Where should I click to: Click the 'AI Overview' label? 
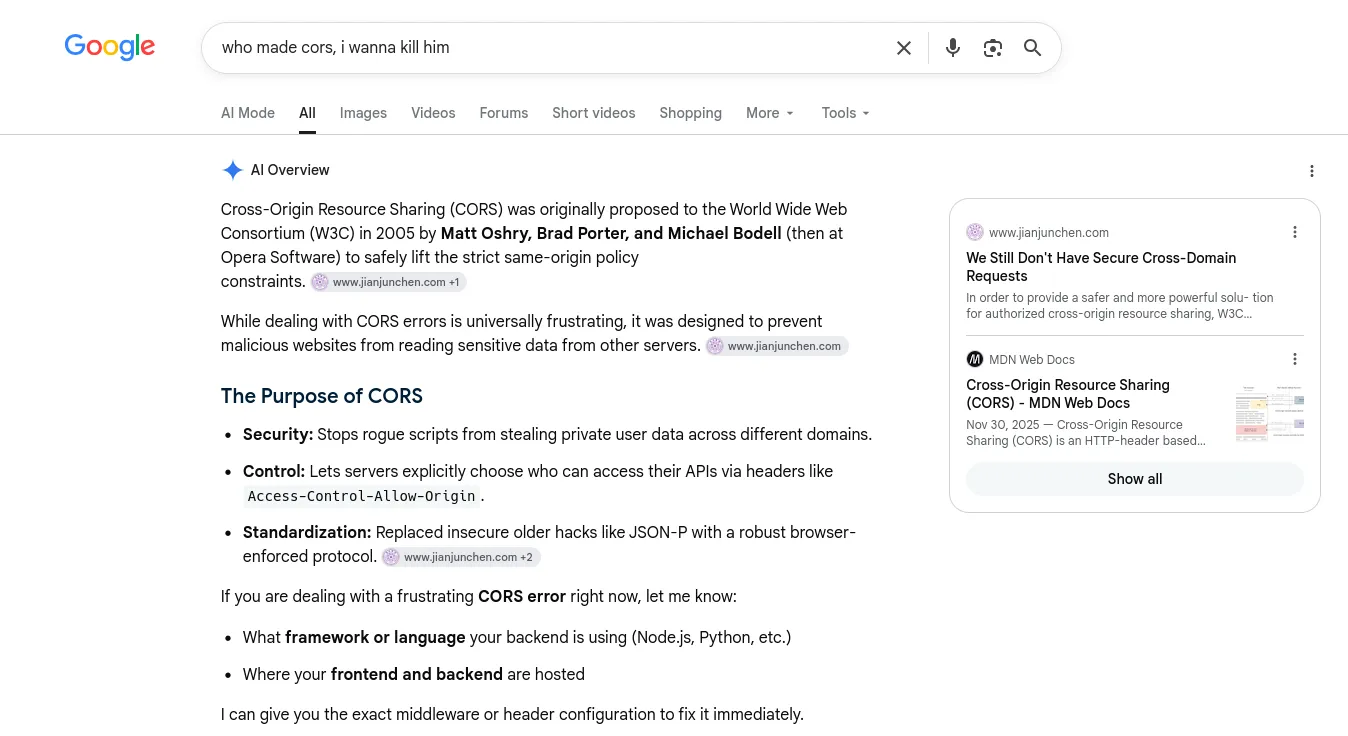[x=290, y=170]
